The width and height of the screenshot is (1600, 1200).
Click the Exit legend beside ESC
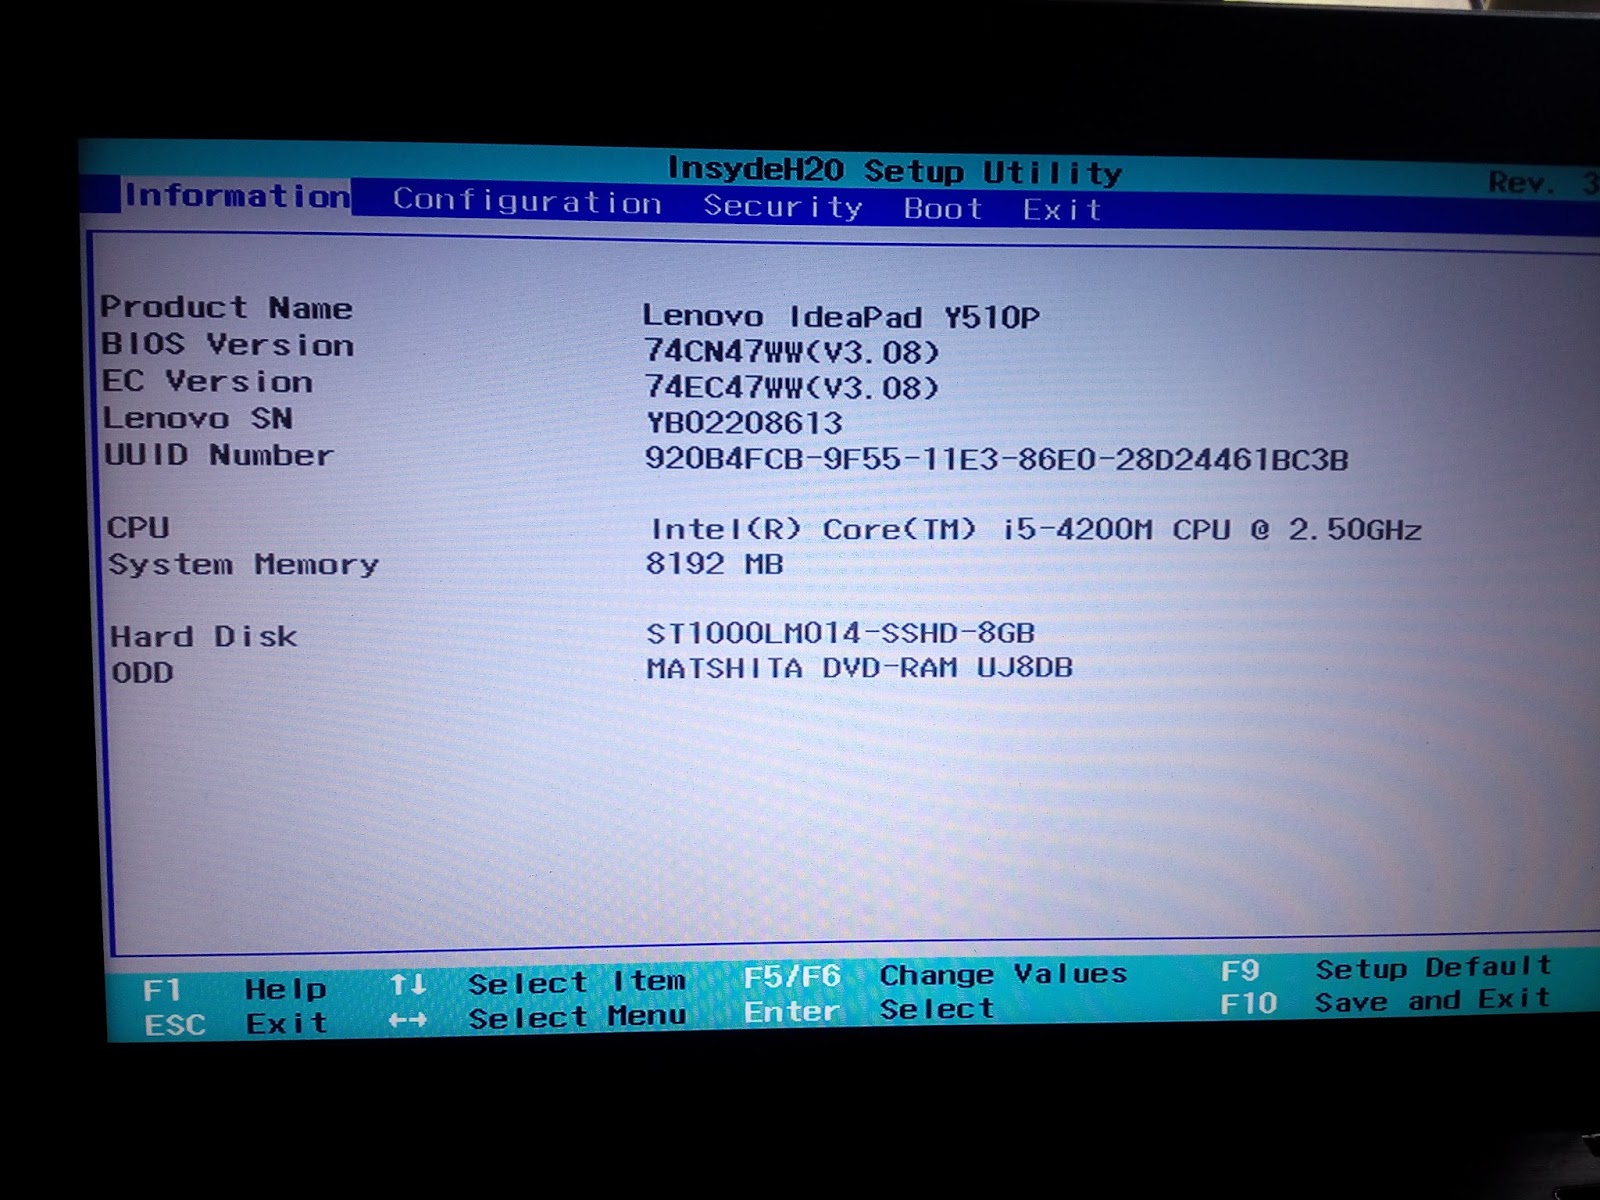point(287,1023)
